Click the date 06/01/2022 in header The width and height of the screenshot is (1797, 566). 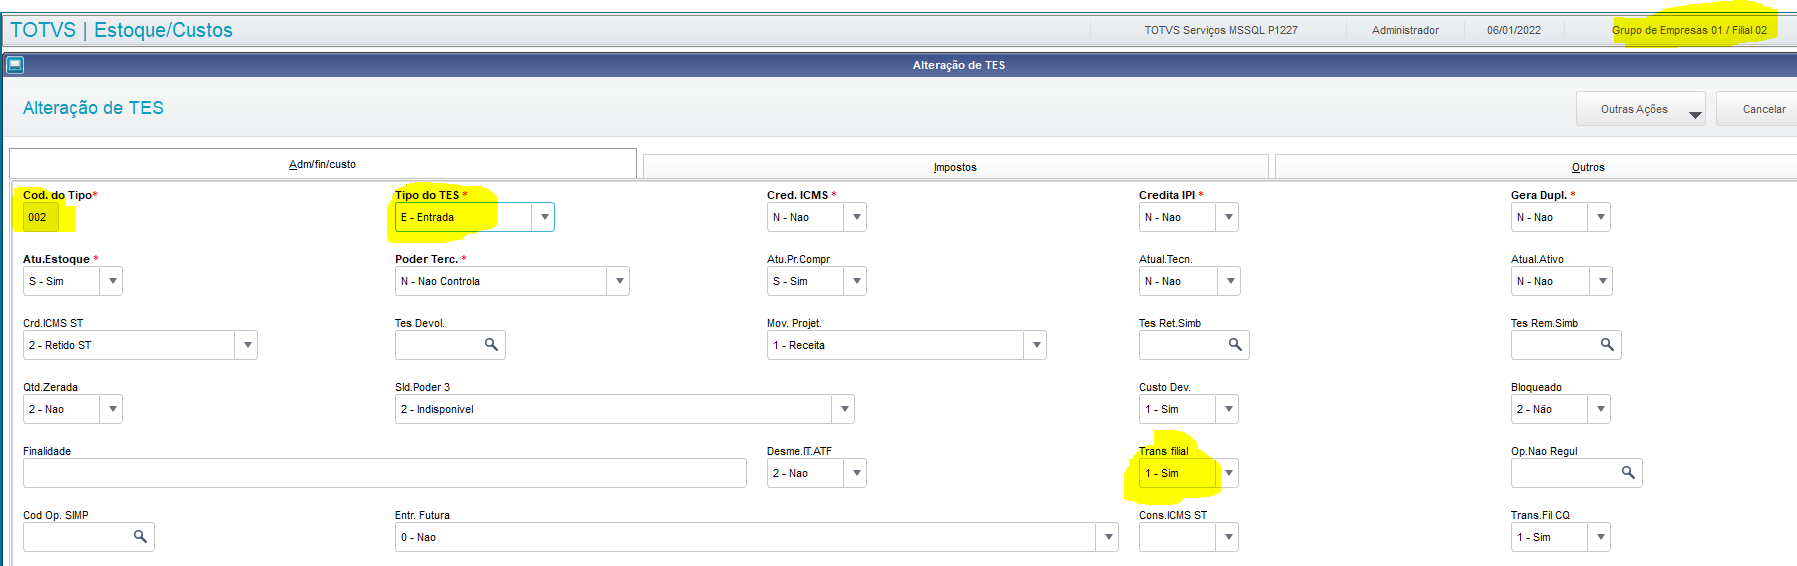click(x=1513, y=30)
